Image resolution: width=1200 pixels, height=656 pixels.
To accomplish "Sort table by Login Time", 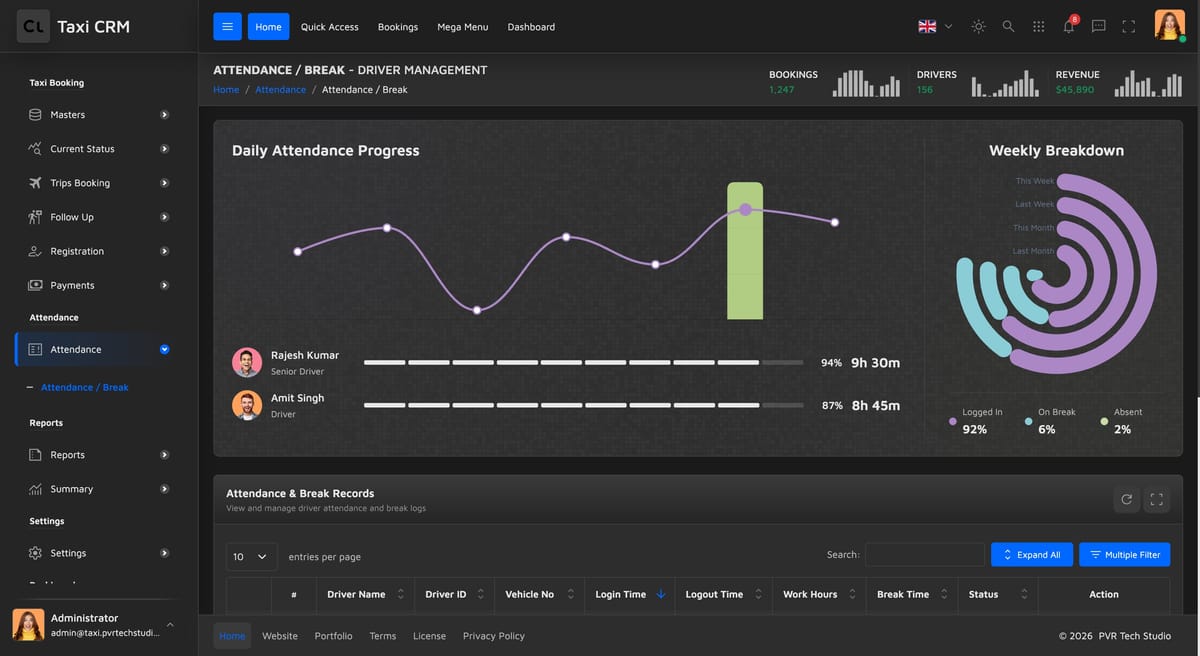I will pyautogui.click(x=630, y=594).
